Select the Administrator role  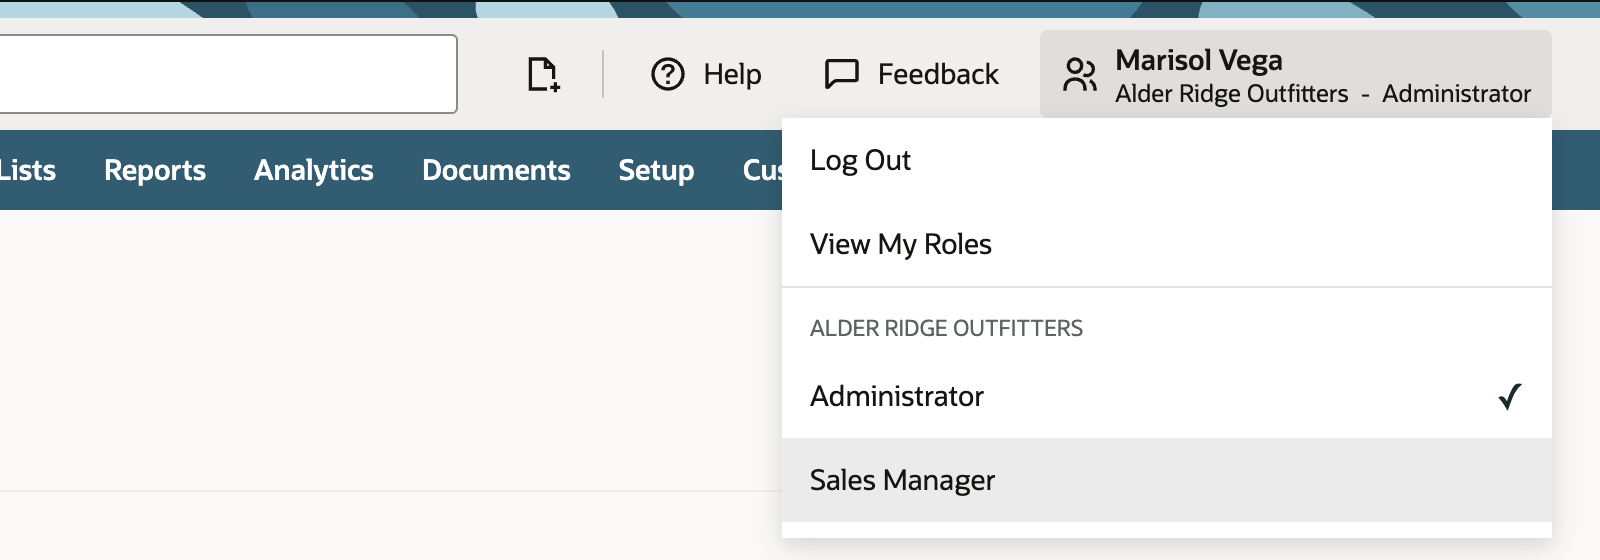(x=1167, y=396)
